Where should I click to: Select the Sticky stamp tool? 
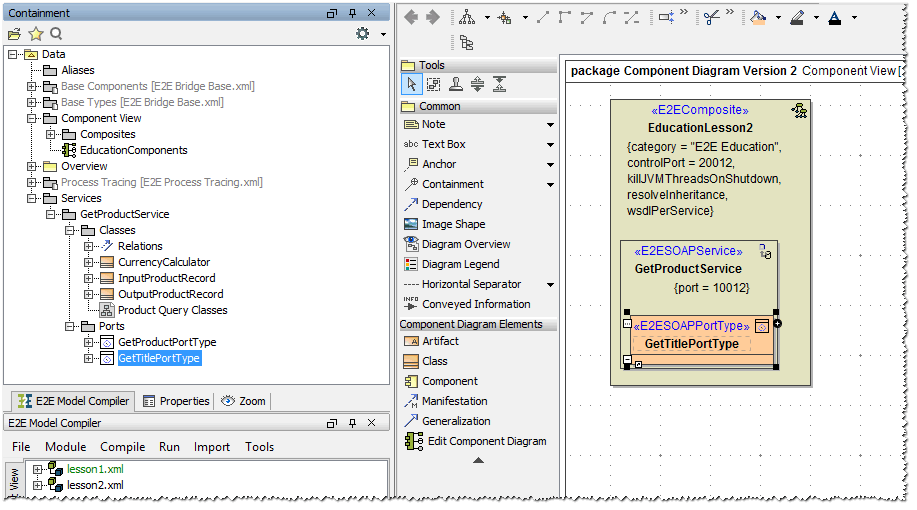click(x=455, y=85)
